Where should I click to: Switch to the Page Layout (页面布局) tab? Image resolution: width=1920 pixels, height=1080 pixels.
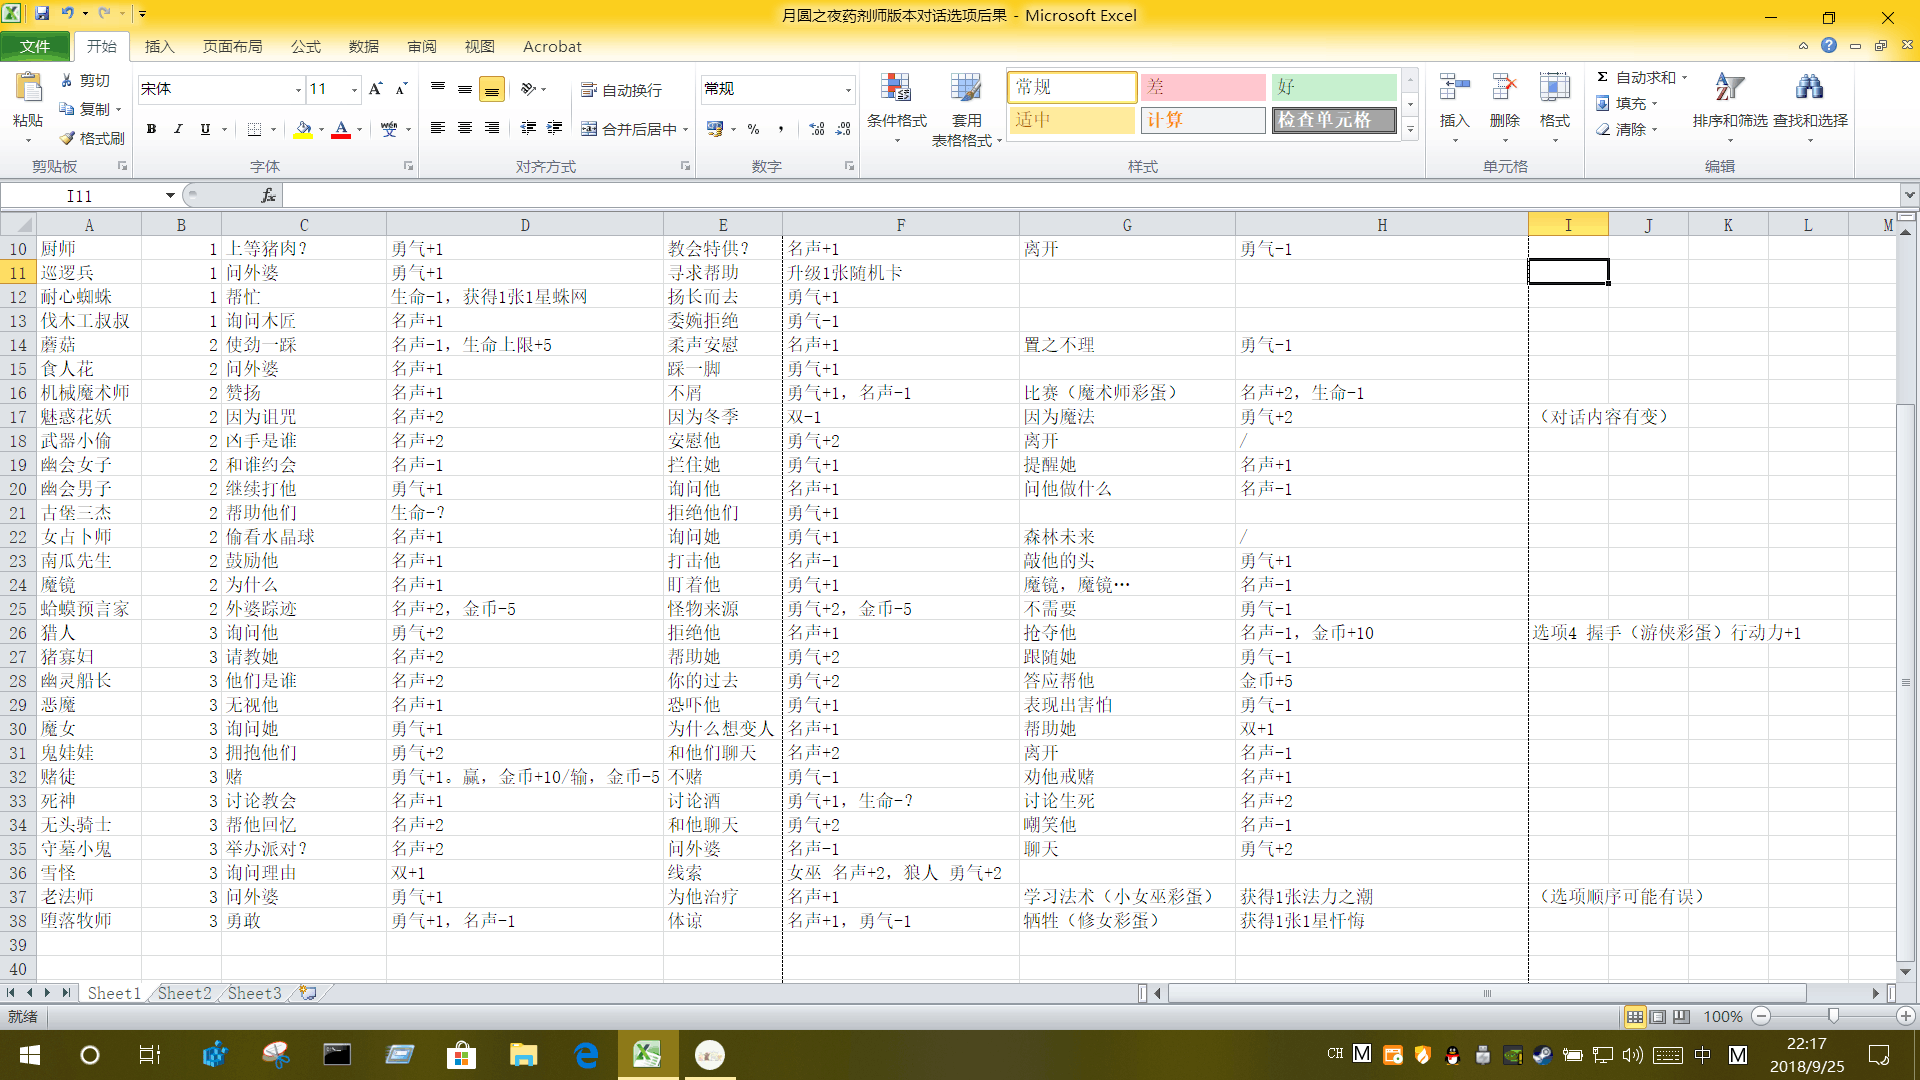coord(232,46)
